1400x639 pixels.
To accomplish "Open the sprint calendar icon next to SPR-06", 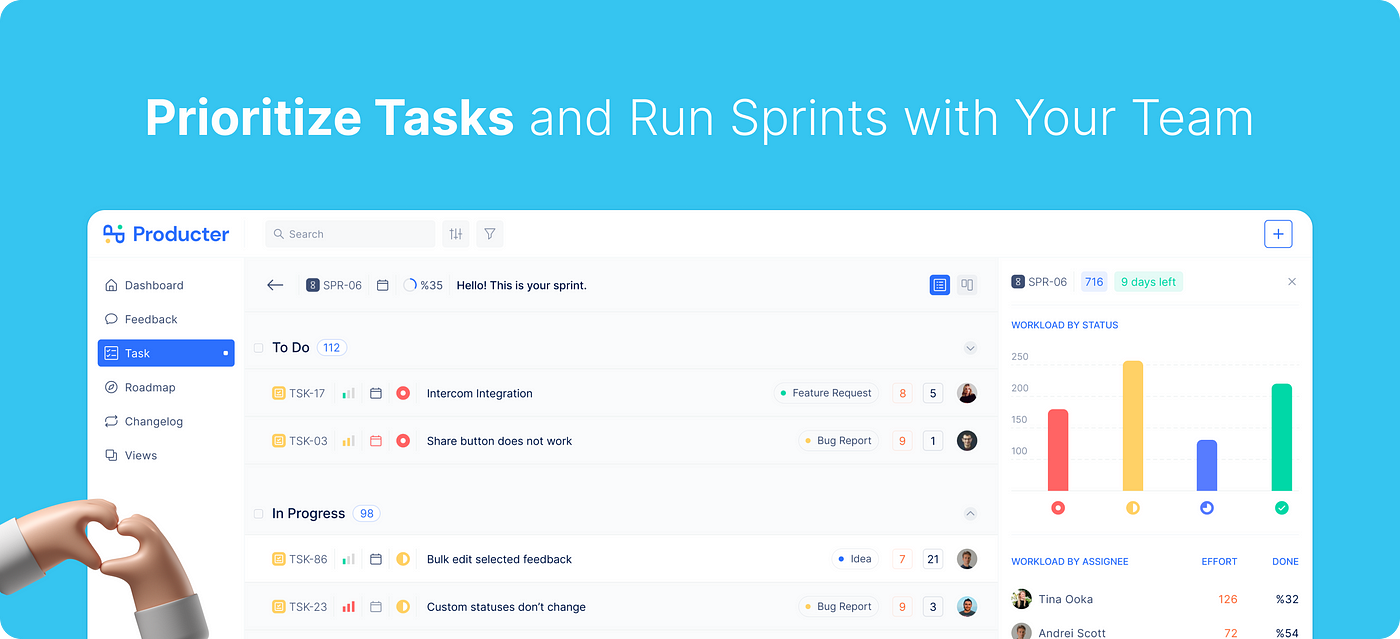I will [x=382, y=285].
